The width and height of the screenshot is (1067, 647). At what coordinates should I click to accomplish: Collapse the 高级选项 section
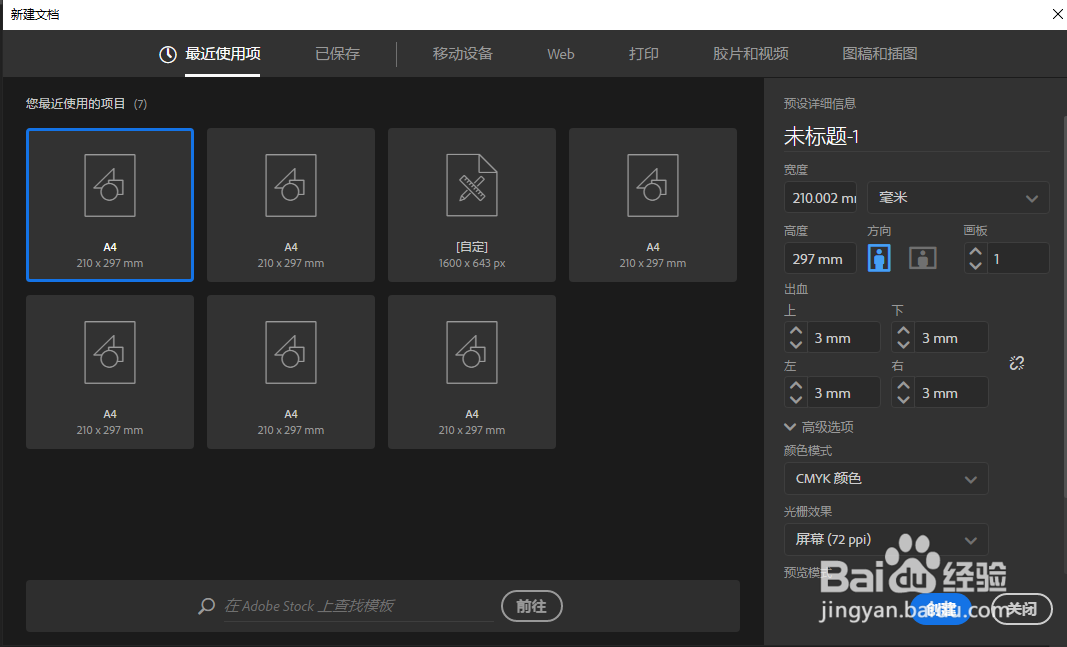(819, 427)
